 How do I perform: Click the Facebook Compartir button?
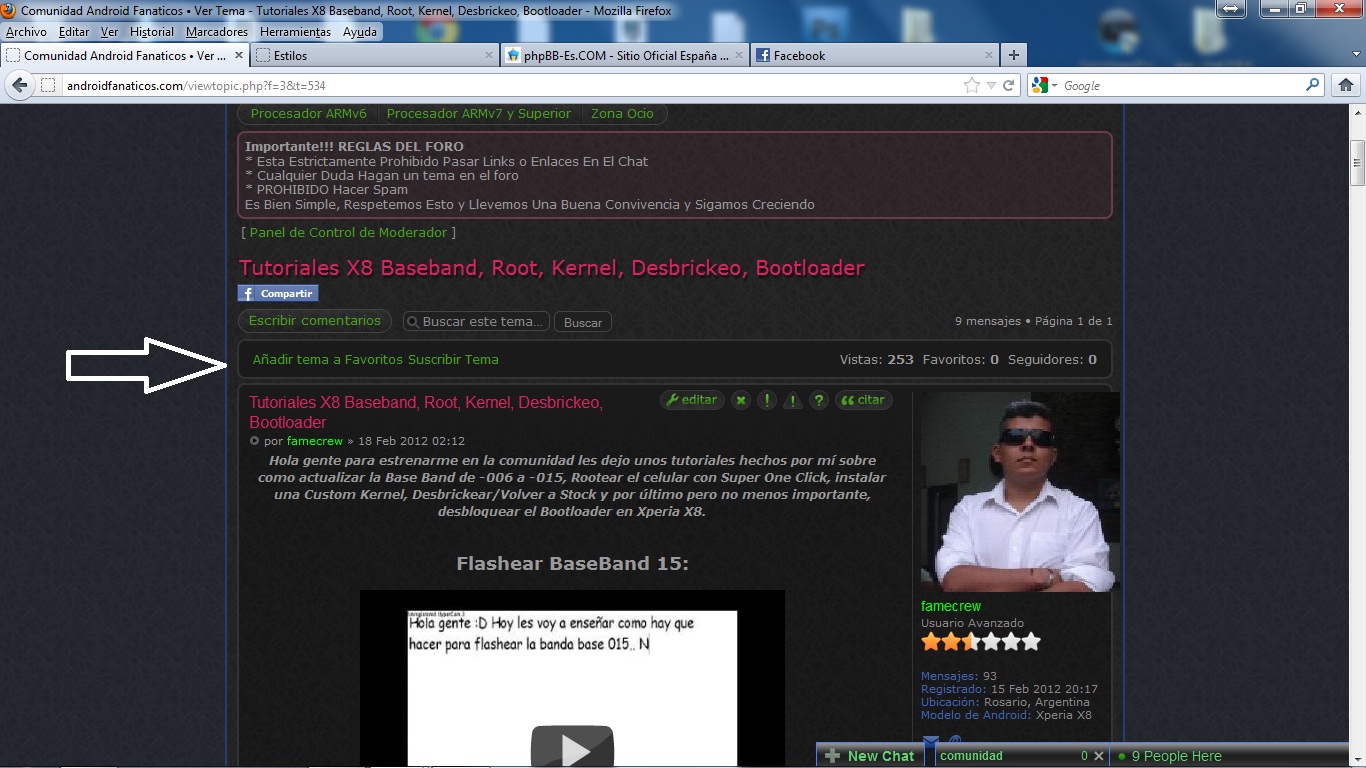pyautogui.click(x=278, y=294)
